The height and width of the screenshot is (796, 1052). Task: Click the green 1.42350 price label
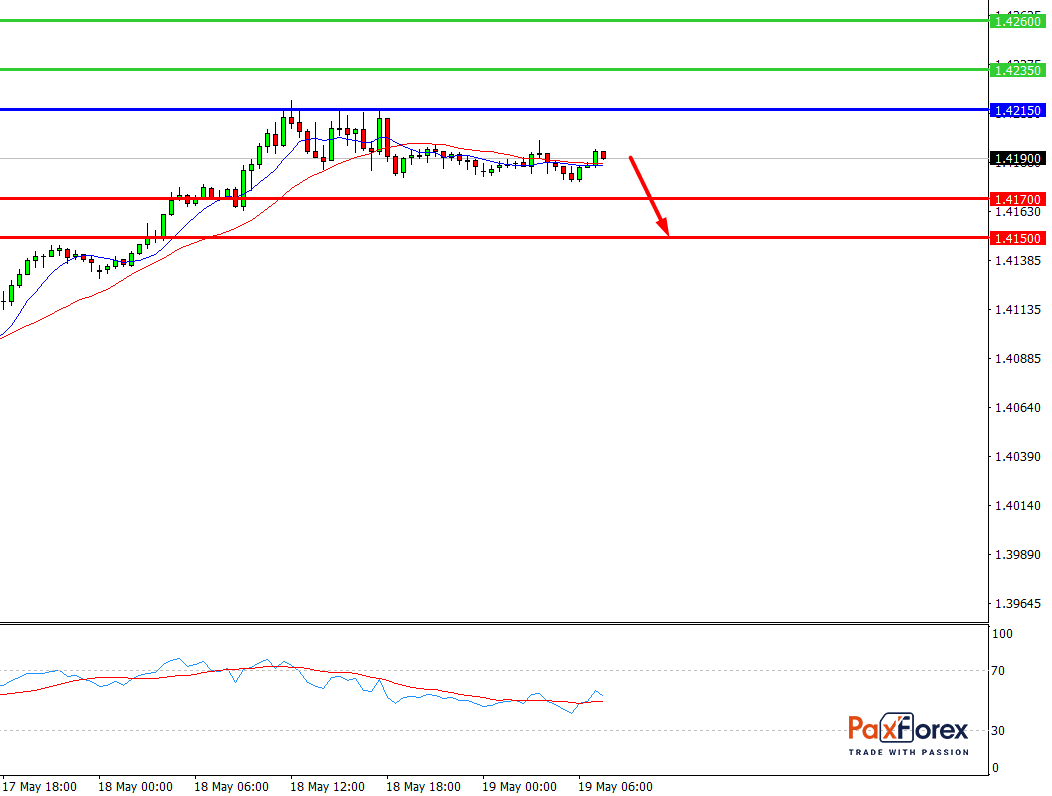coord(1018,70)
